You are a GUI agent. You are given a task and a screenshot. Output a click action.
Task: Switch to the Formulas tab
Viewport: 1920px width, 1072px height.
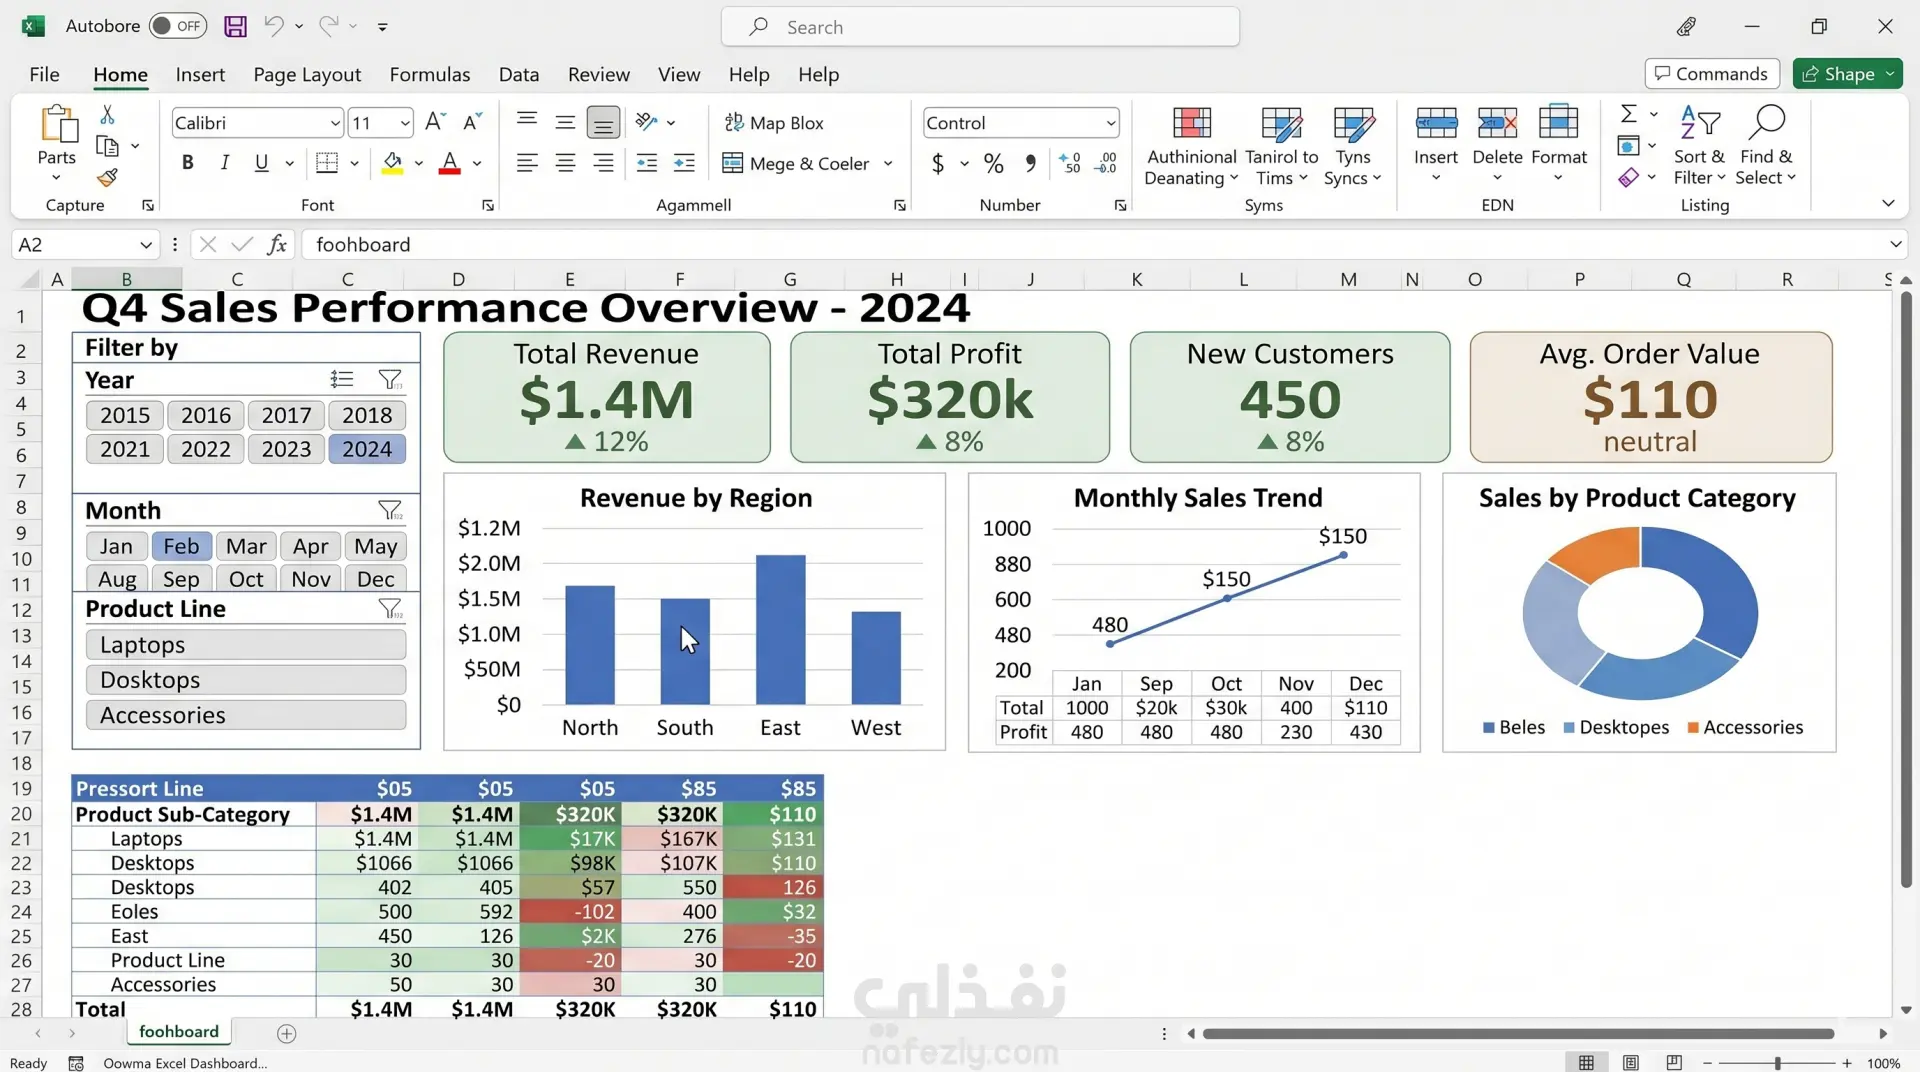(x=430, y=75)
